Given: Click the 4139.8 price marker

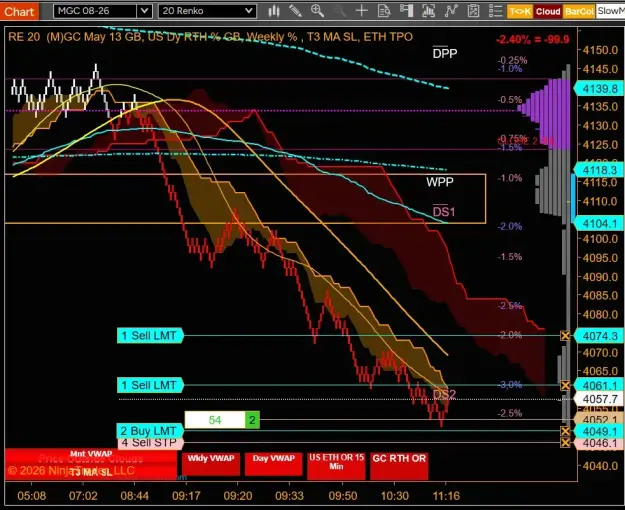Looking at the screenshot, I should tap(599, 89).
